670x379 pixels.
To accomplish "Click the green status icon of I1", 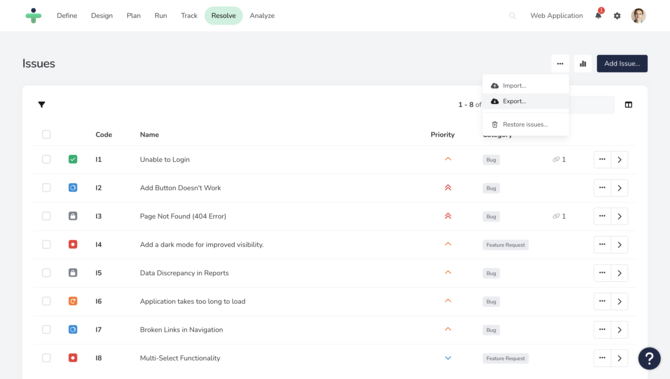I will (x=73, y=159).
